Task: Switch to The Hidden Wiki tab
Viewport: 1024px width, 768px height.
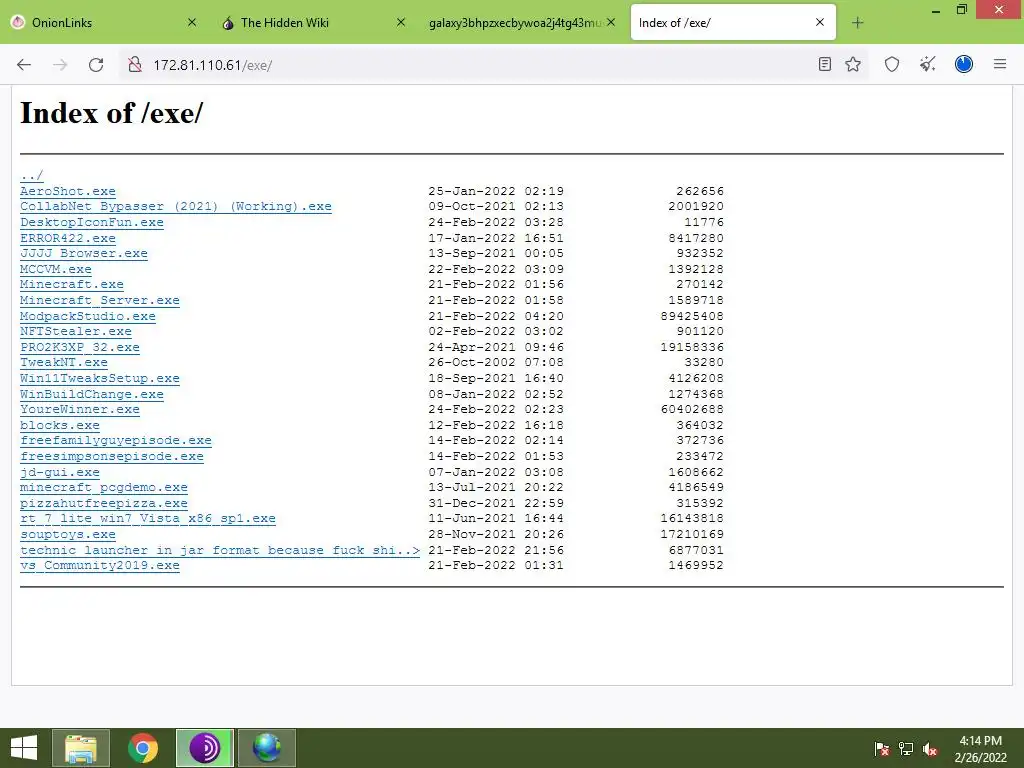Action: [313, 22]
